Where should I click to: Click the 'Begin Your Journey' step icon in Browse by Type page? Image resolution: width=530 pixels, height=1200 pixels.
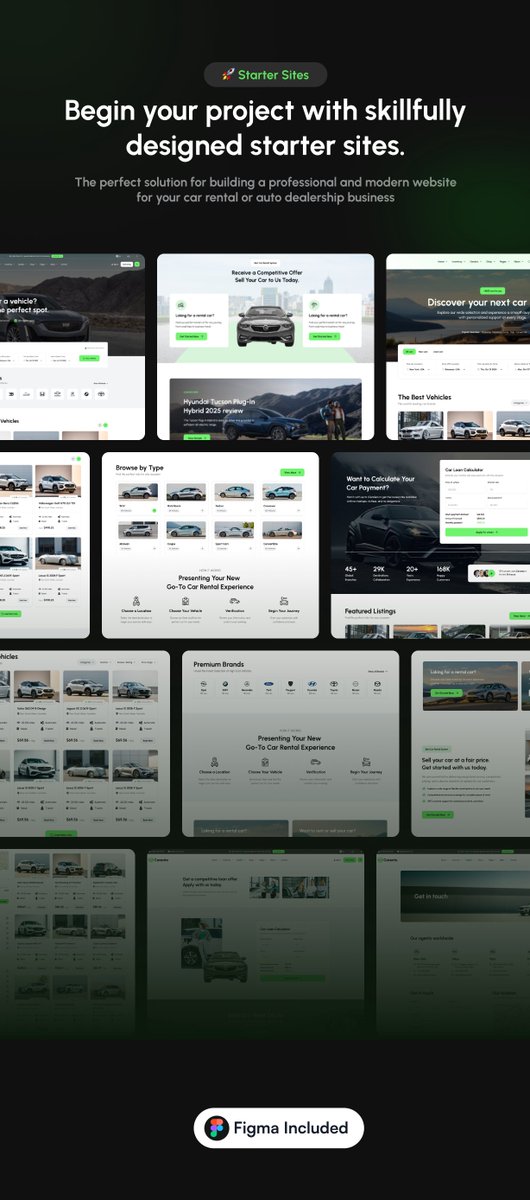(285, 601)
